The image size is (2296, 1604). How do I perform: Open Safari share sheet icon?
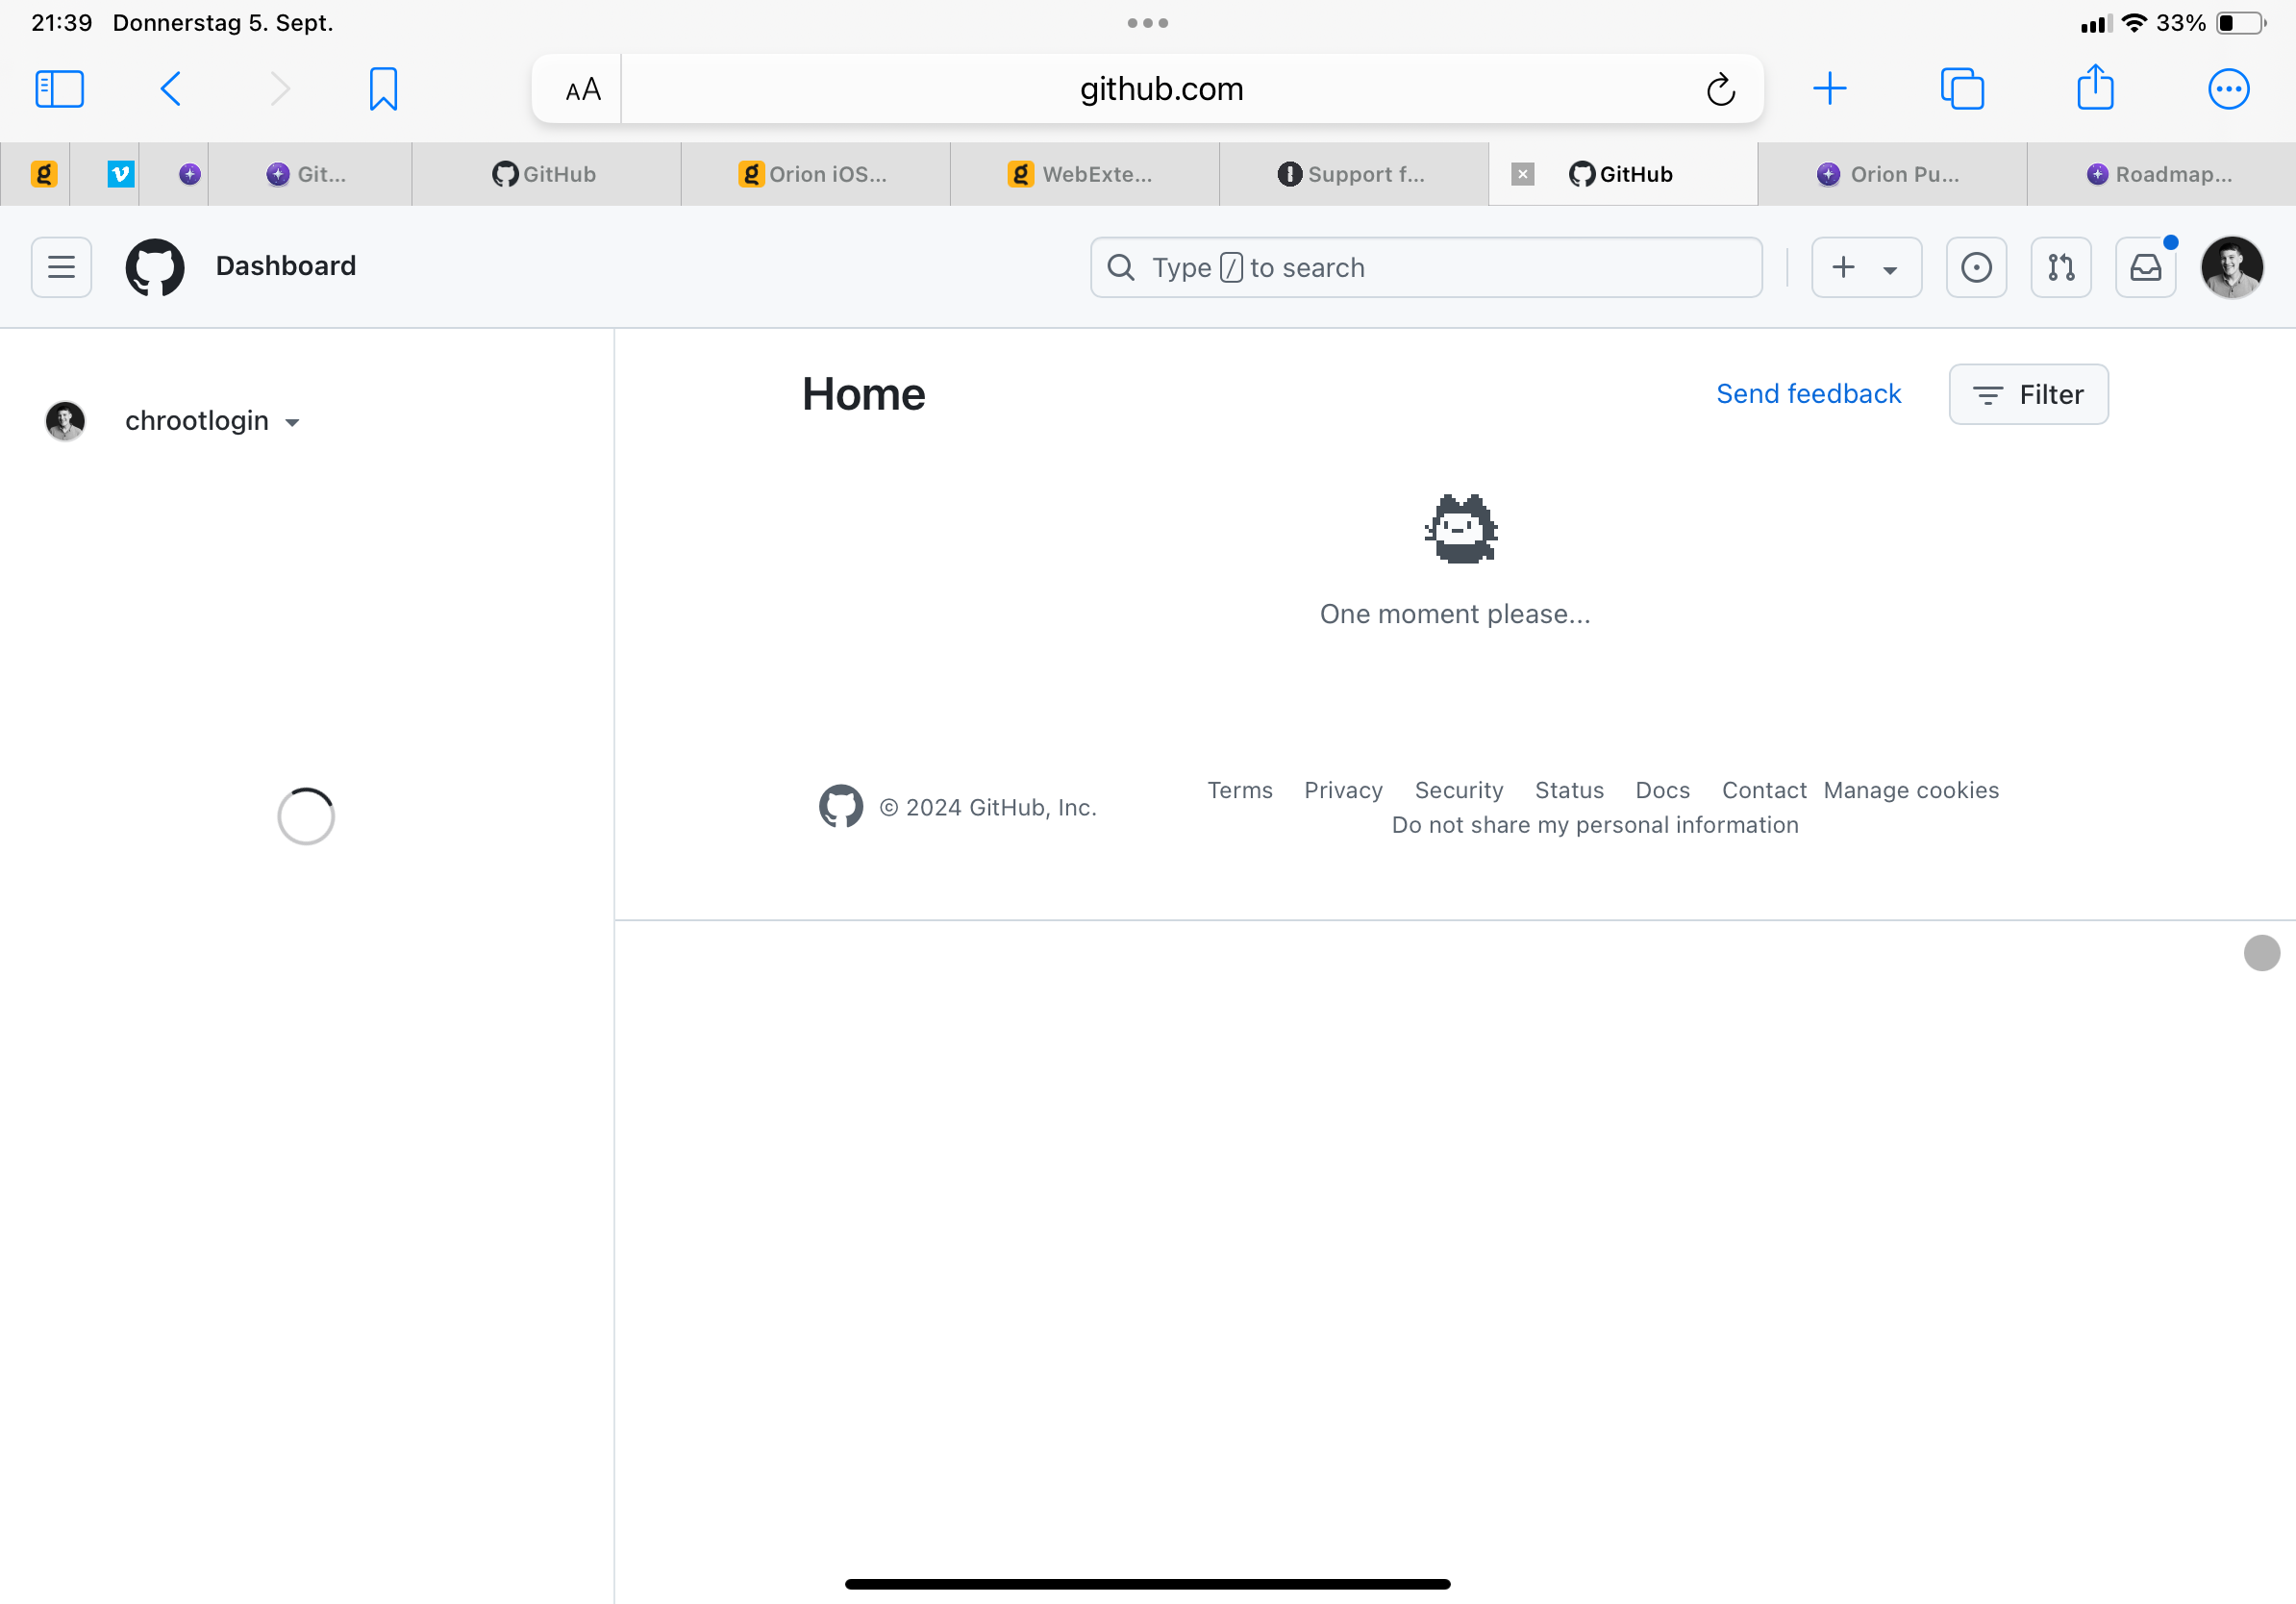click(x=2094, y=89)
